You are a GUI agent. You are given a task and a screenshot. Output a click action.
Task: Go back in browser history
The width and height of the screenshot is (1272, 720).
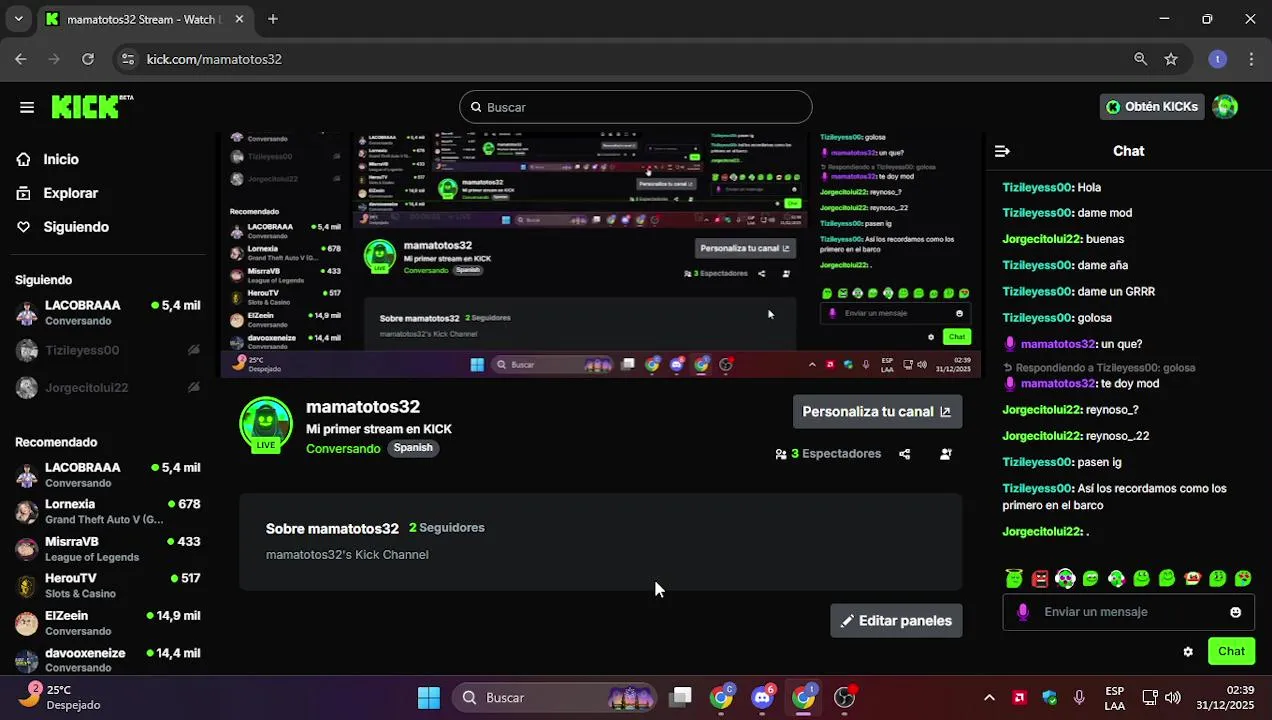pos(21,59)
